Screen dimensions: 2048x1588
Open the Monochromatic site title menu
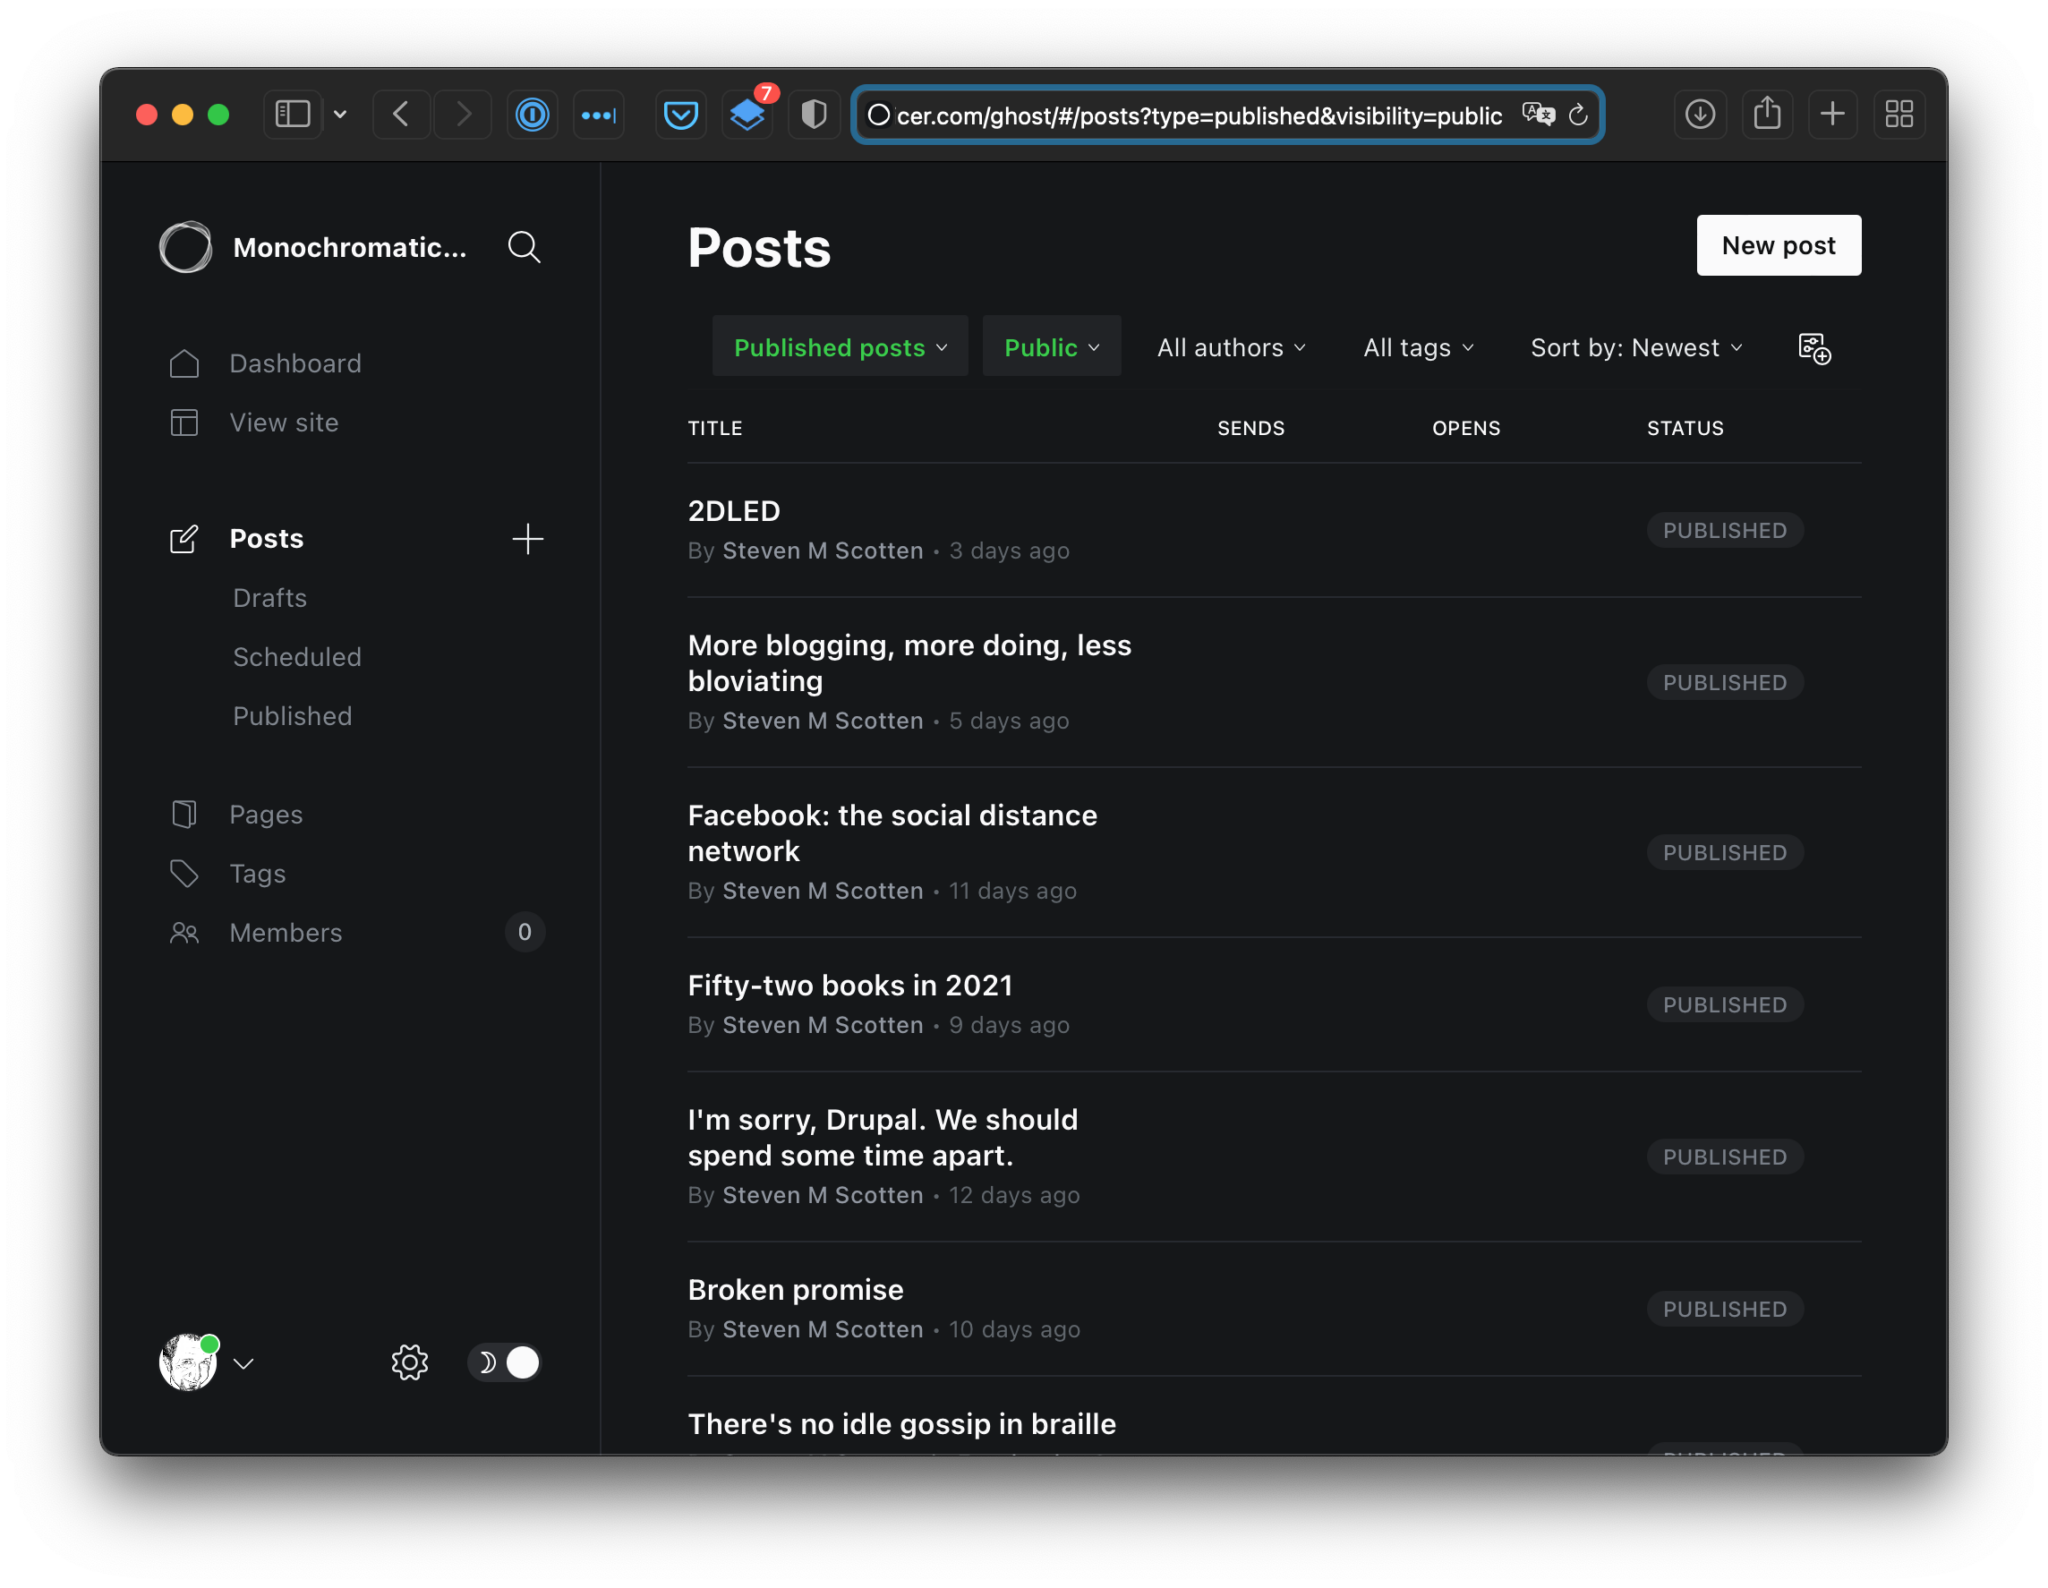click(x=349, y=247)
